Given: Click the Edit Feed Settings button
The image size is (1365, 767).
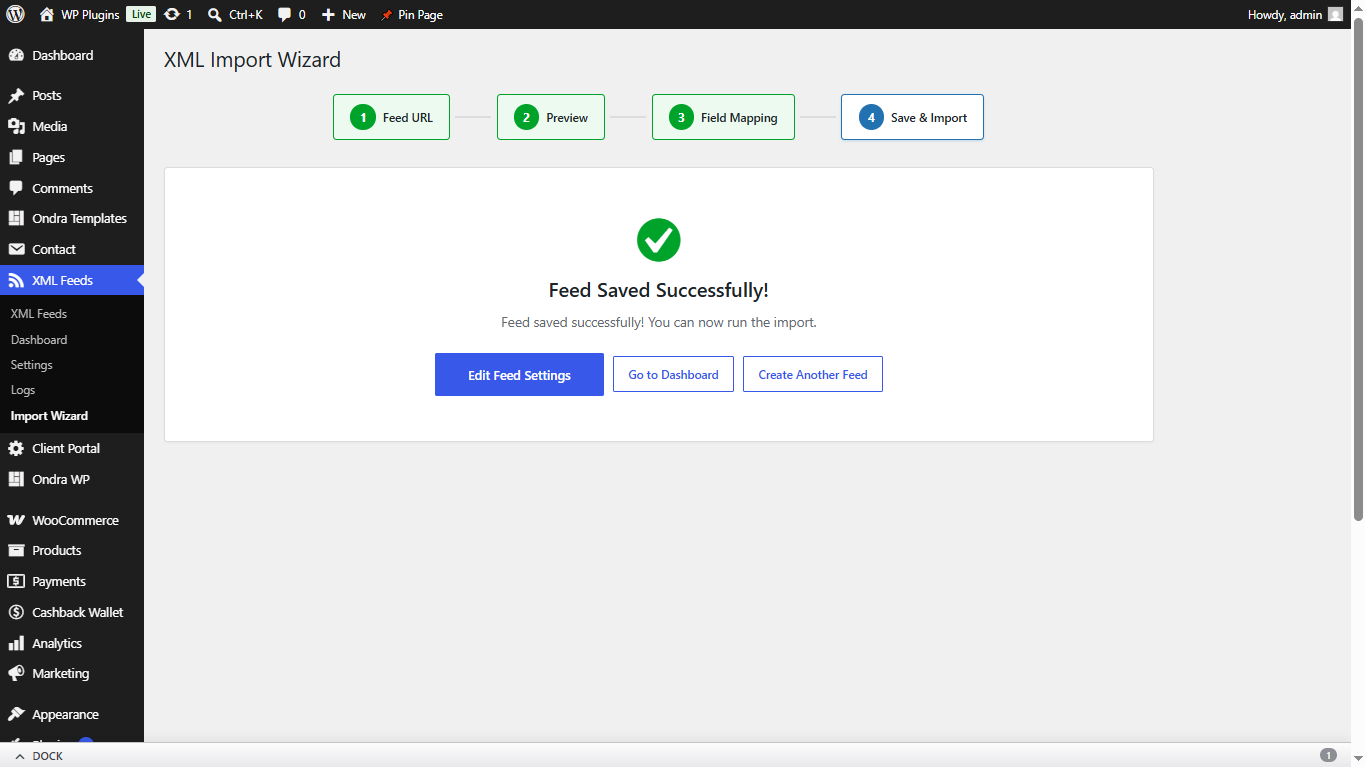Looking at the screenshot, I should coord(519,375).
